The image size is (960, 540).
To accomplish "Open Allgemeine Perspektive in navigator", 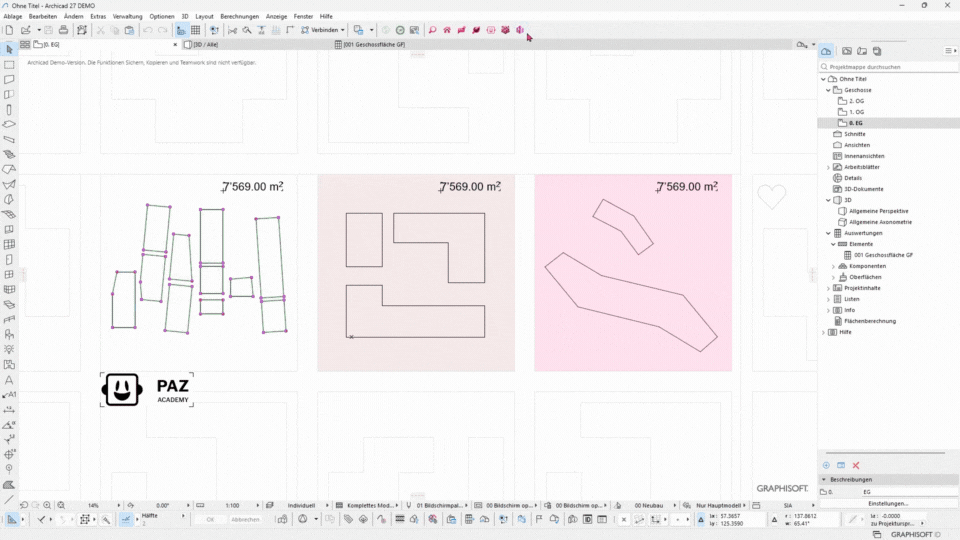I will [879, 211].
